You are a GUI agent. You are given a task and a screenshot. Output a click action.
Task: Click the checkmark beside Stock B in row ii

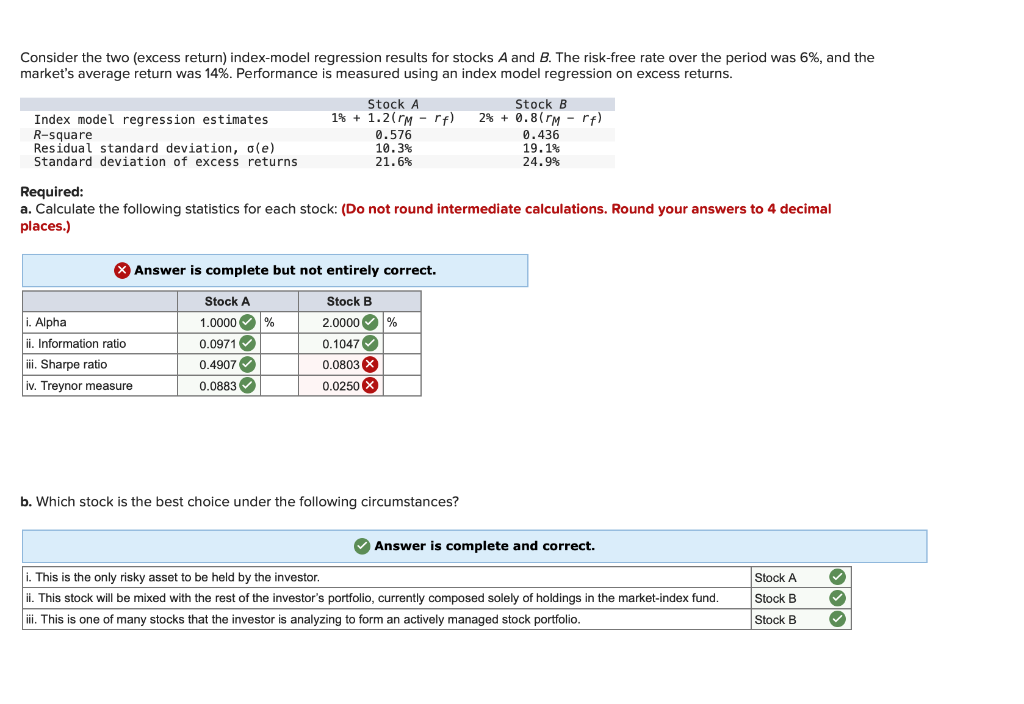coord(836,598)
